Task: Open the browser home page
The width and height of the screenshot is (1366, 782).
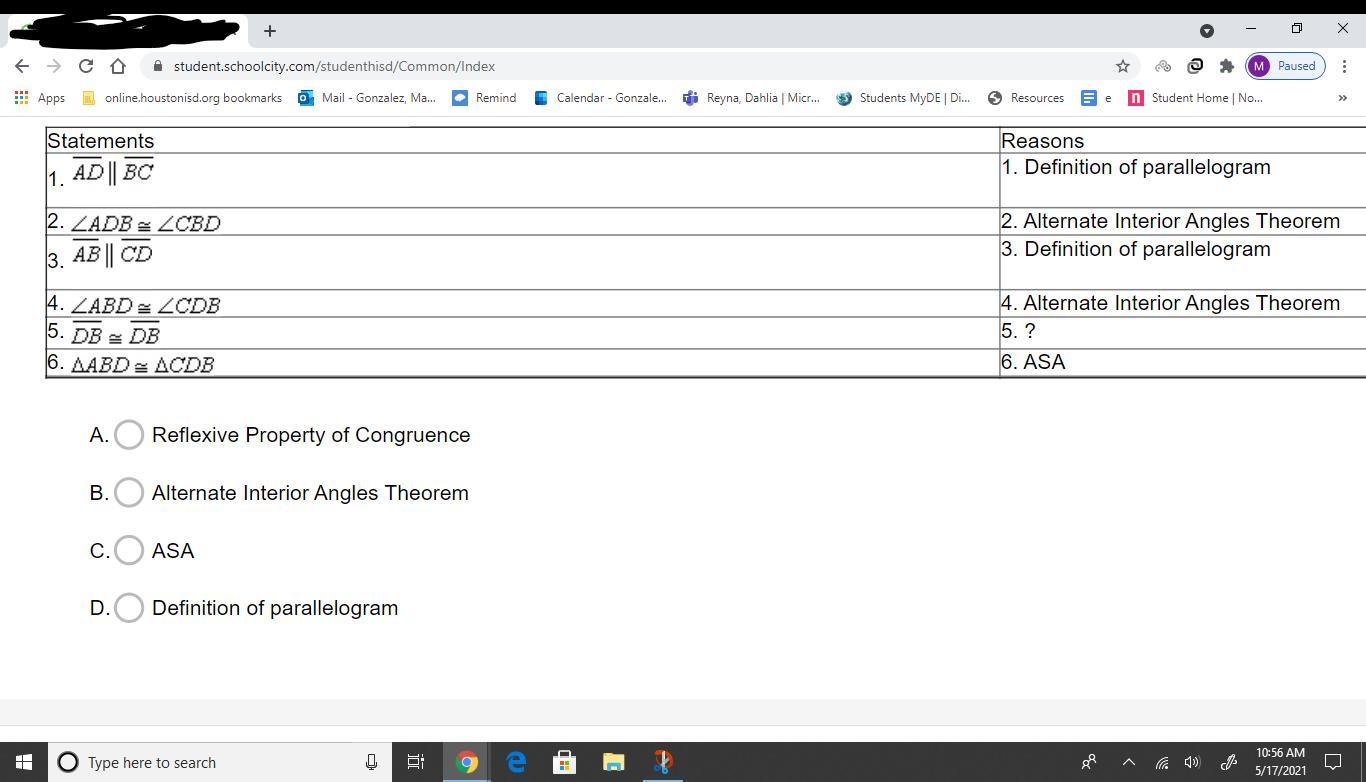Action: click(118, 66)
